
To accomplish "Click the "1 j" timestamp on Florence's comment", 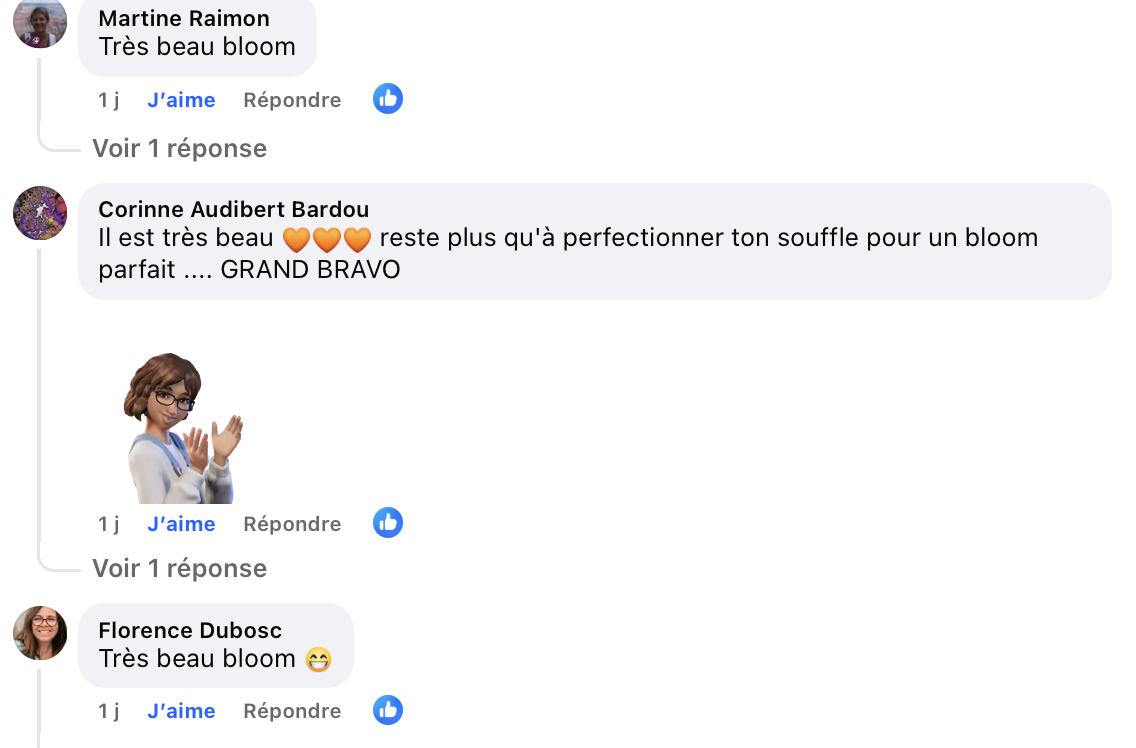I will (x=108, y=711).
